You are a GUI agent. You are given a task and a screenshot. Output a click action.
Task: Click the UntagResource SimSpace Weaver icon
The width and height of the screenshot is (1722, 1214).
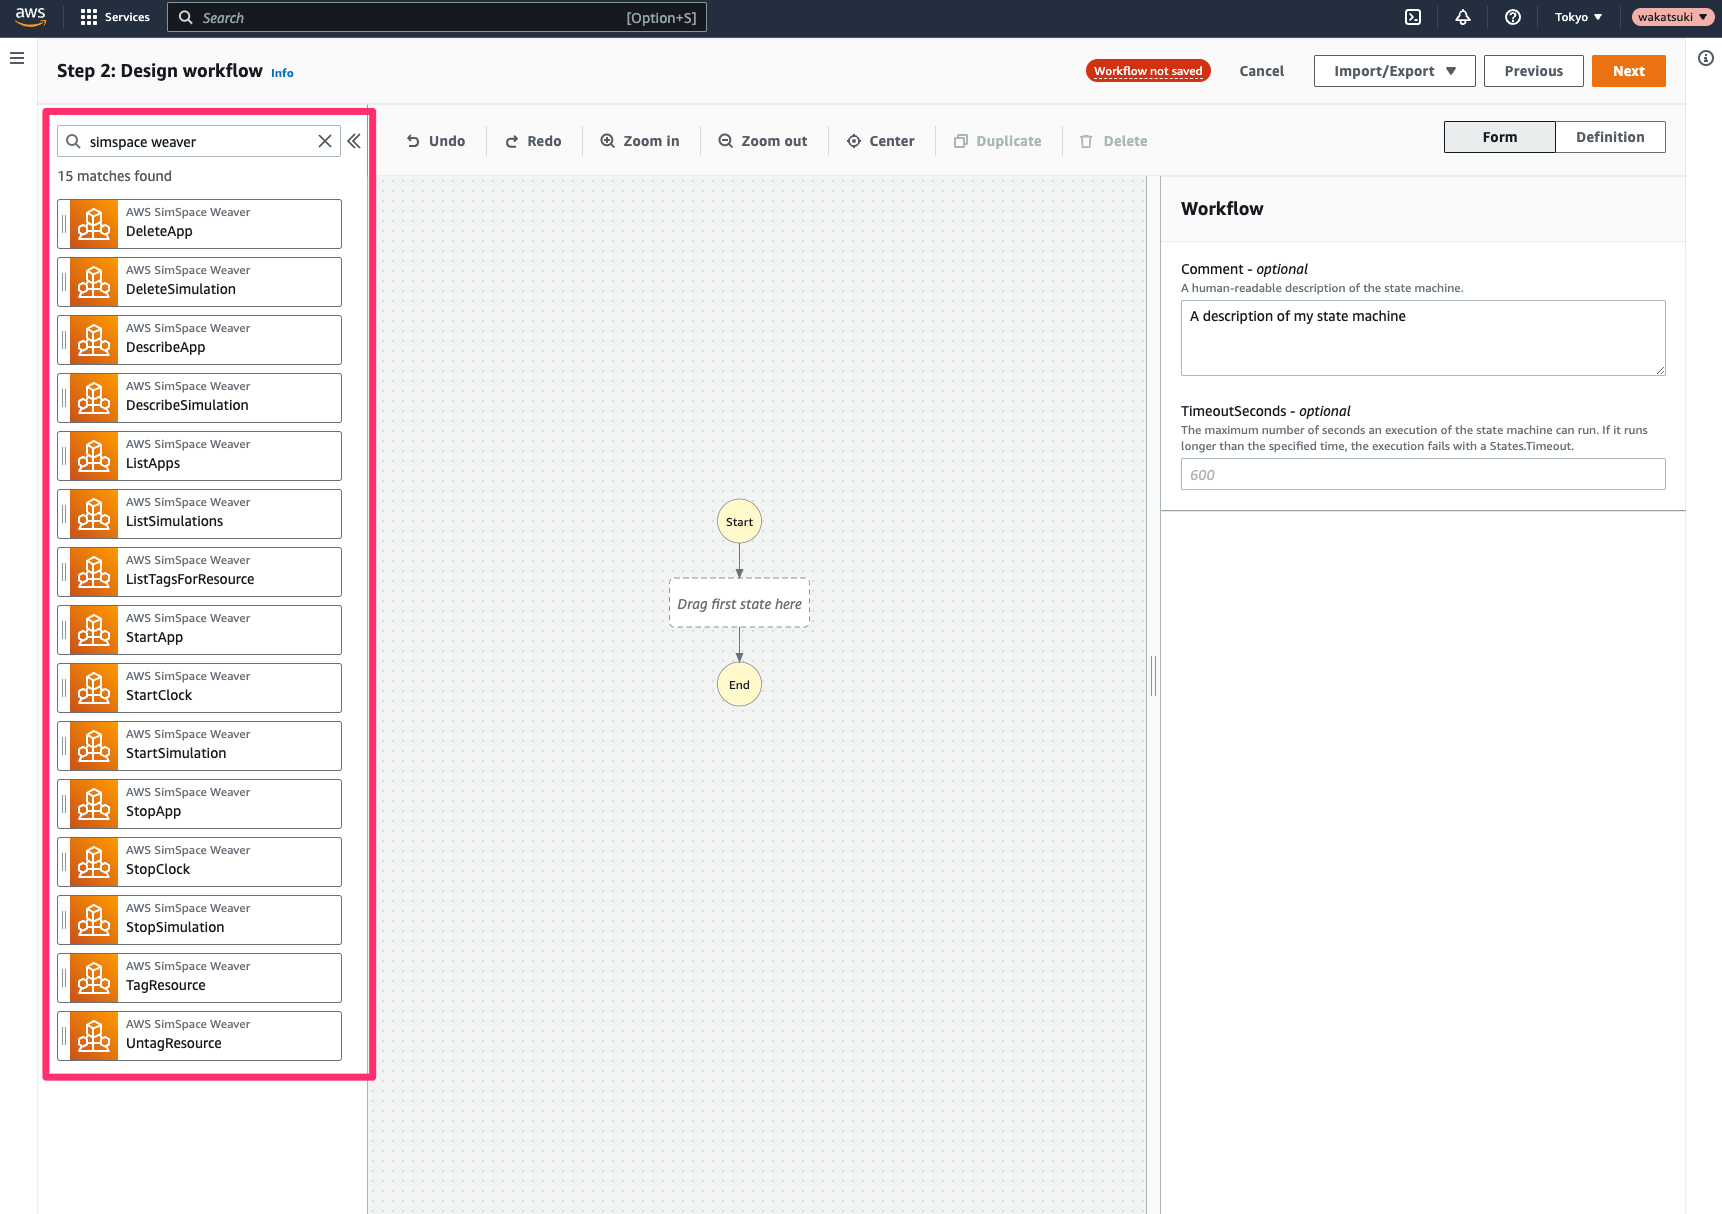tap(94, 1036)
